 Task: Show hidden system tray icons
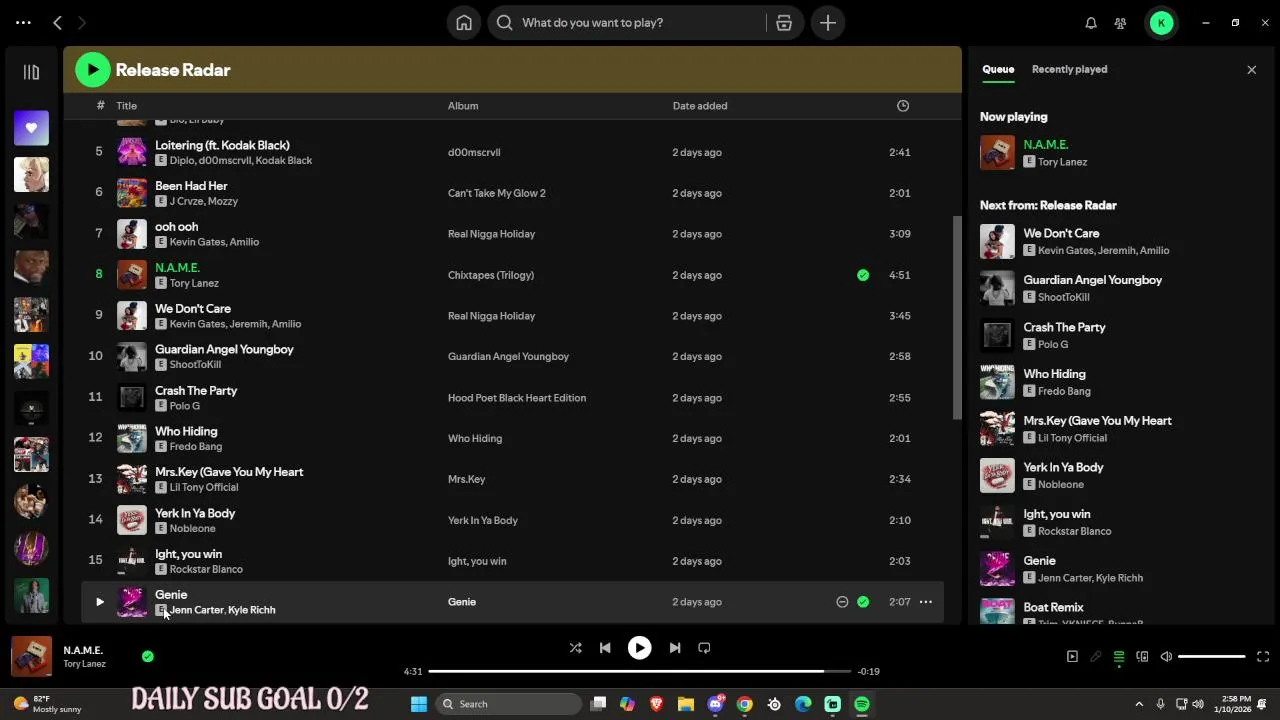point(1139,704)
